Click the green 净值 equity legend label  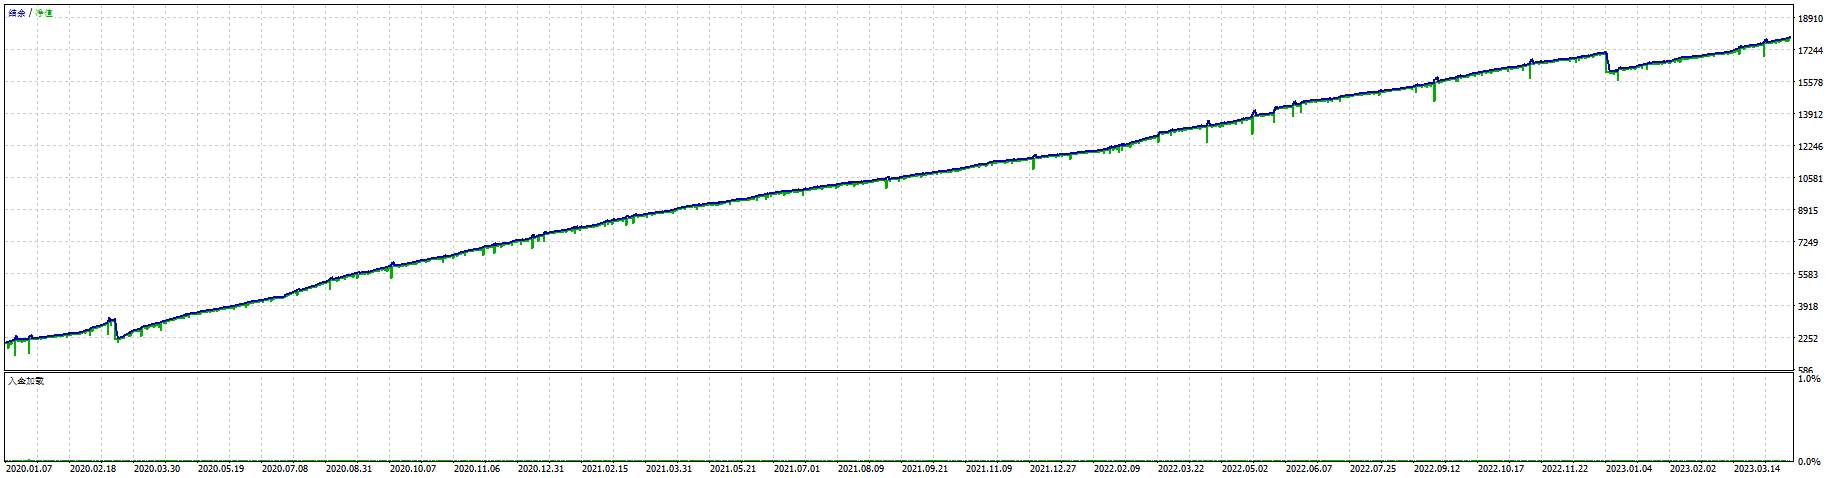point(44,13)
